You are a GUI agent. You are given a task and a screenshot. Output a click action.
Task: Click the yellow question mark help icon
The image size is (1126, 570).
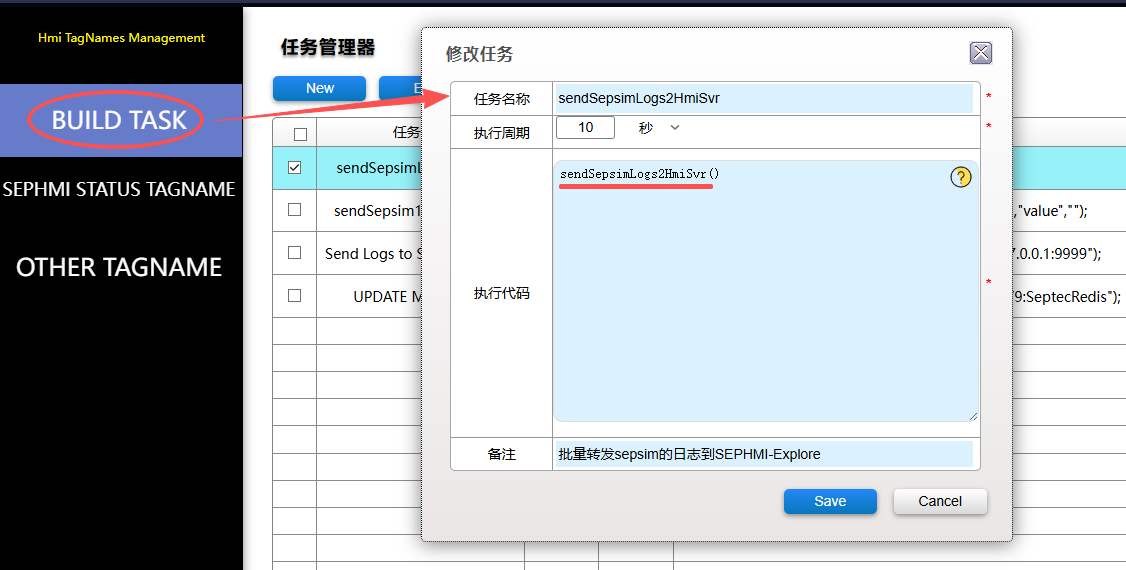960,177
